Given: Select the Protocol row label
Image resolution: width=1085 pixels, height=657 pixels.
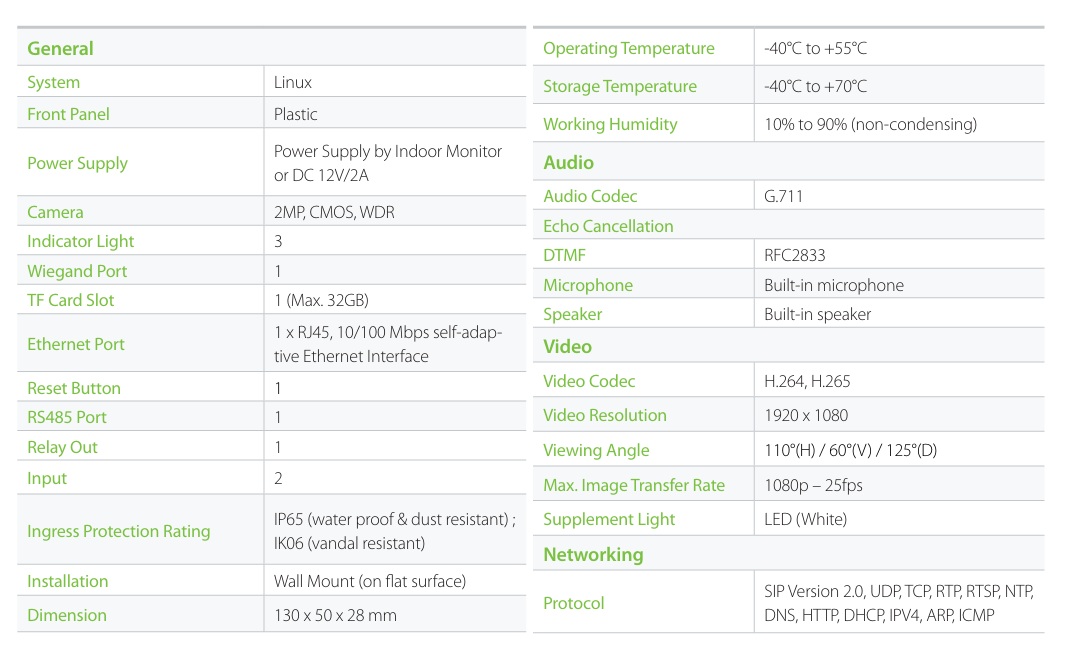Looking at the screenshot, I should (574, 603).
